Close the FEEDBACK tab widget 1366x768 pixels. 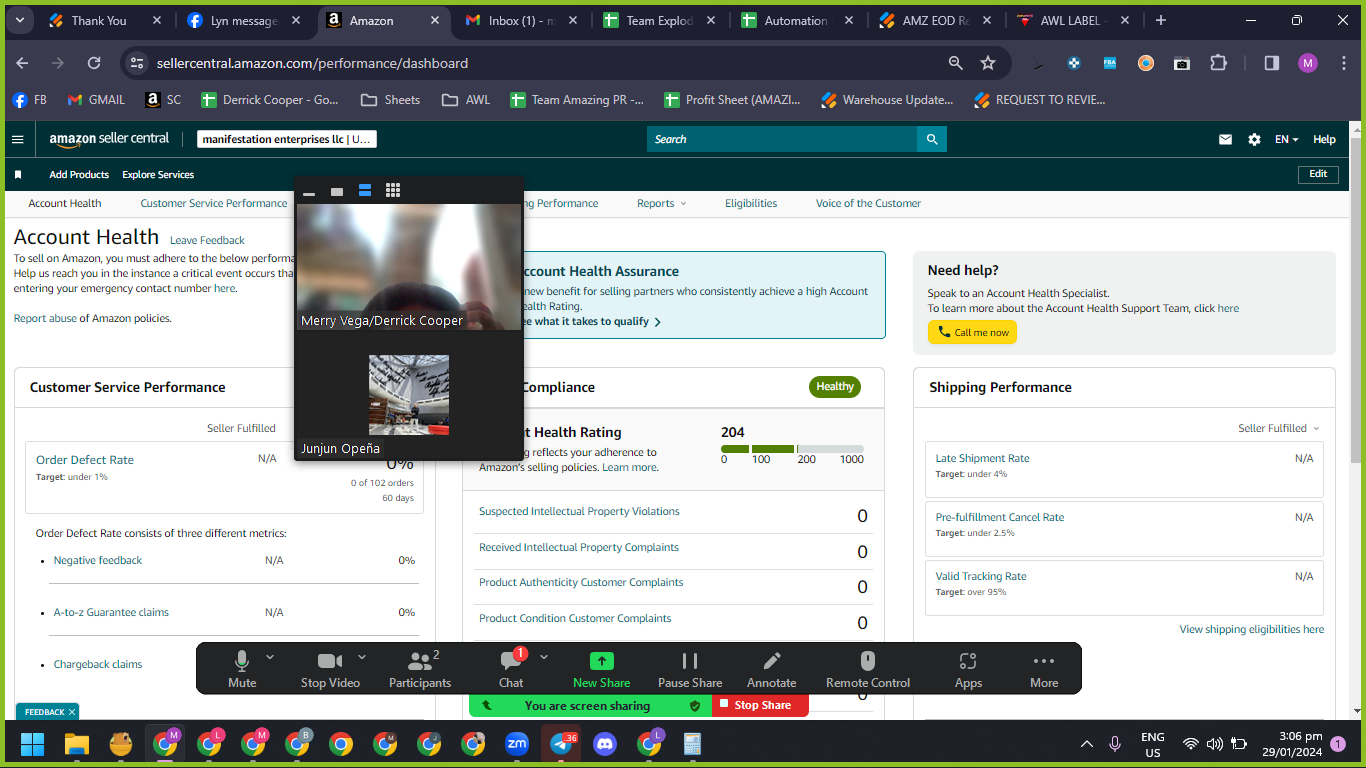coord(72,712)
